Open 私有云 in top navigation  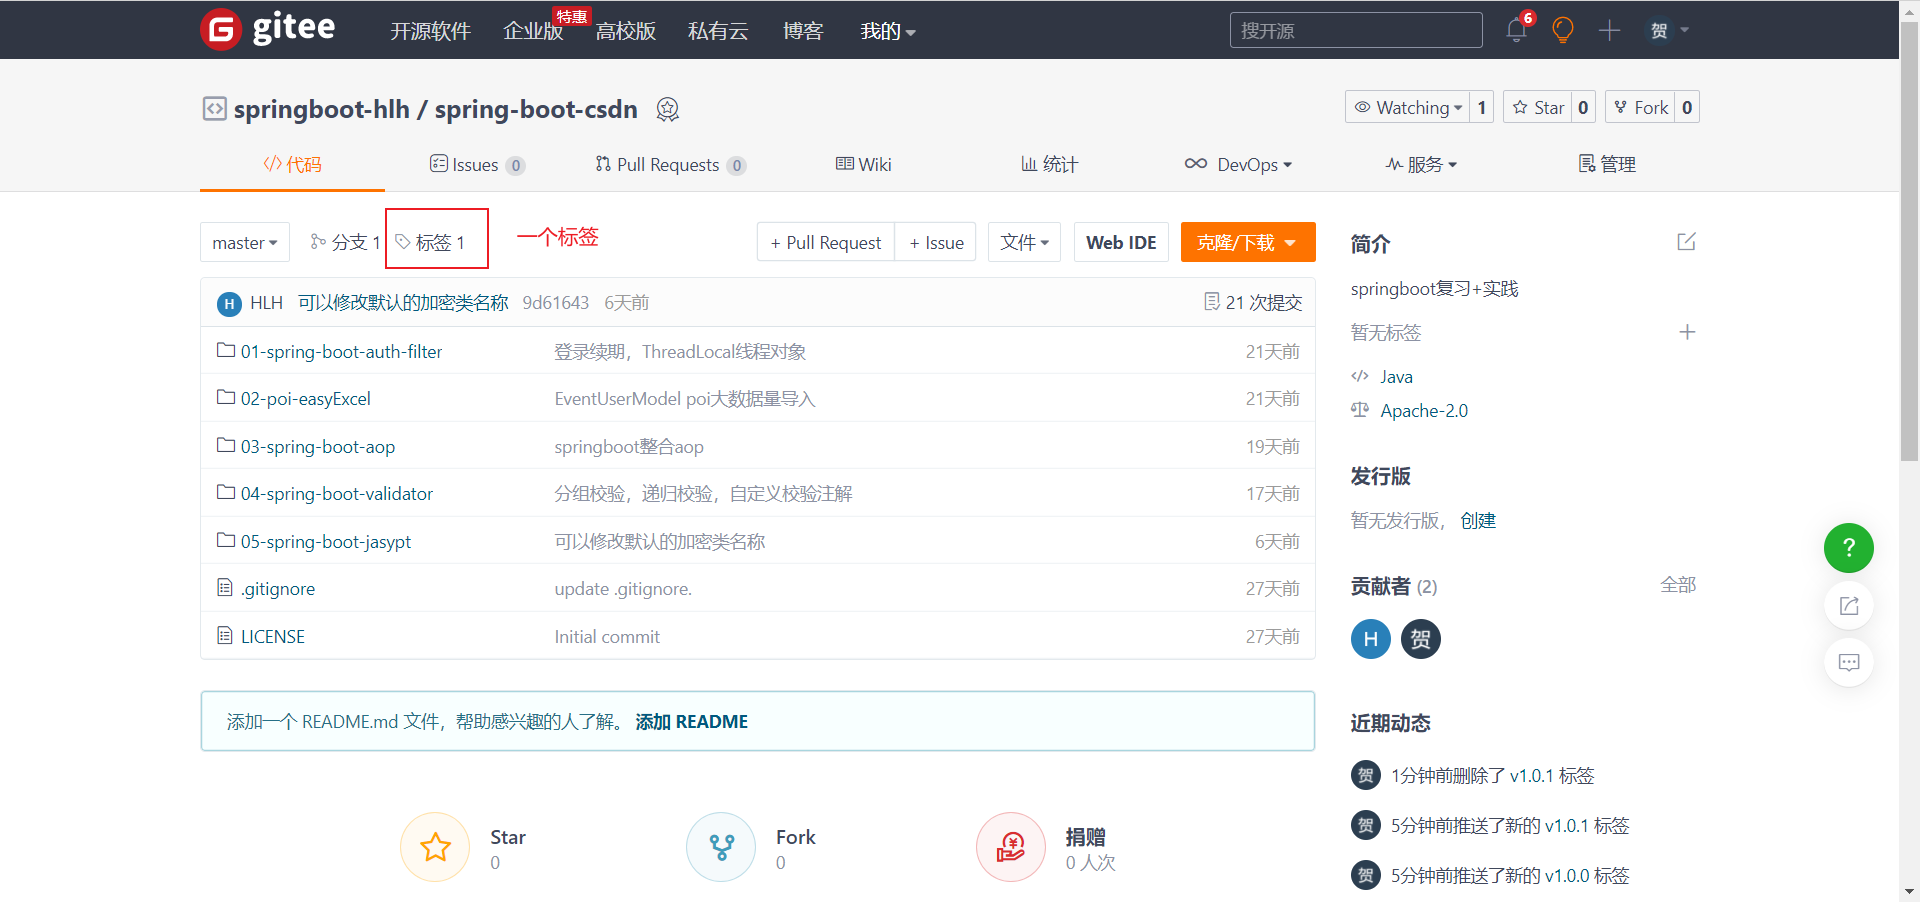tap(718, 31)
